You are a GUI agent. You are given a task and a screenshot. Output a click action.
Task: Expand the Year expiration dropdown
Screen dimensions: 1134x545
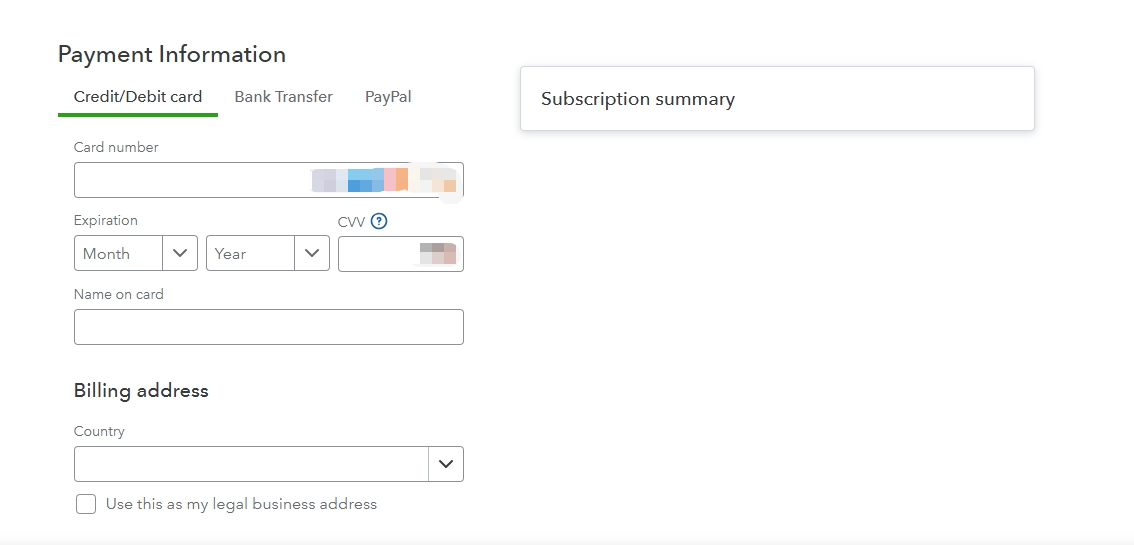click(268, 253)
